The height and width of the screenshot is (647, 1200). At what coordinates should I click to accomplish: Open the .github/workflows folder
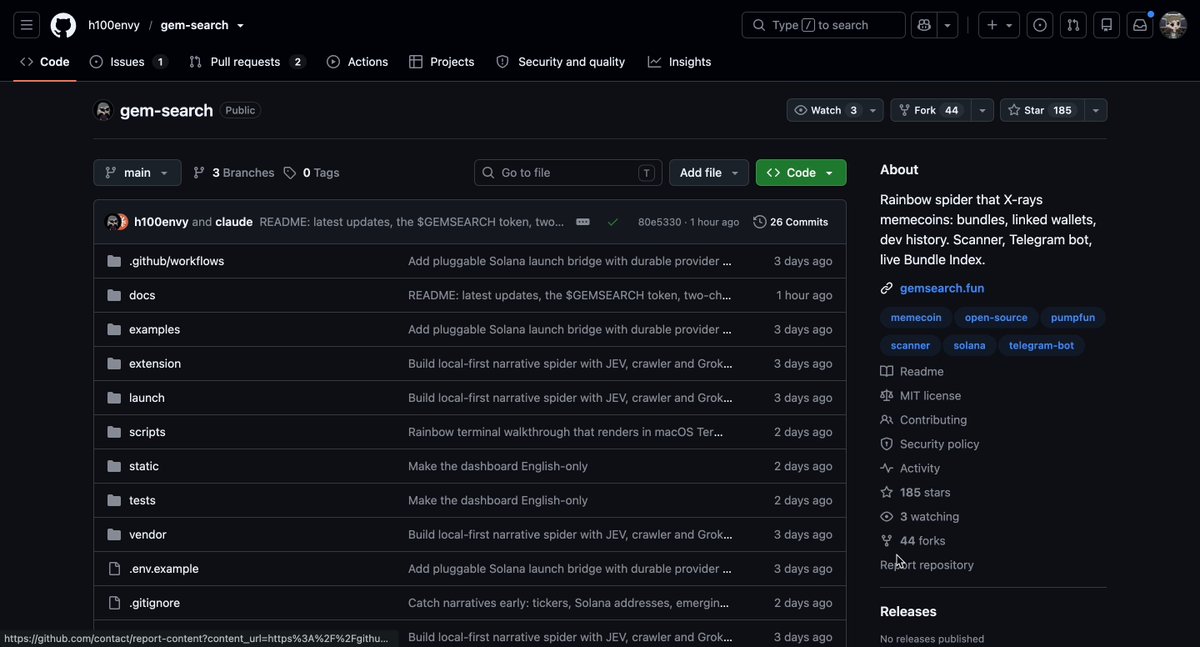(176, 261)
